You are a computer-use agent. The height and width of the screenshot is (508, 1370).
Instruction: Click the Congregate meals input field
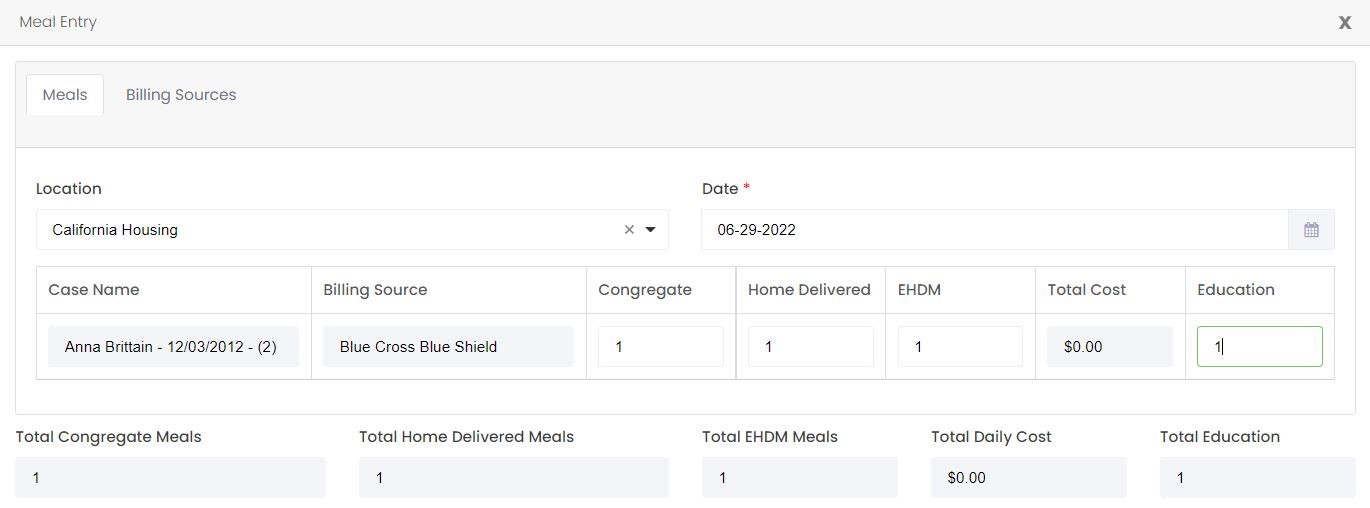click(660, 347)
